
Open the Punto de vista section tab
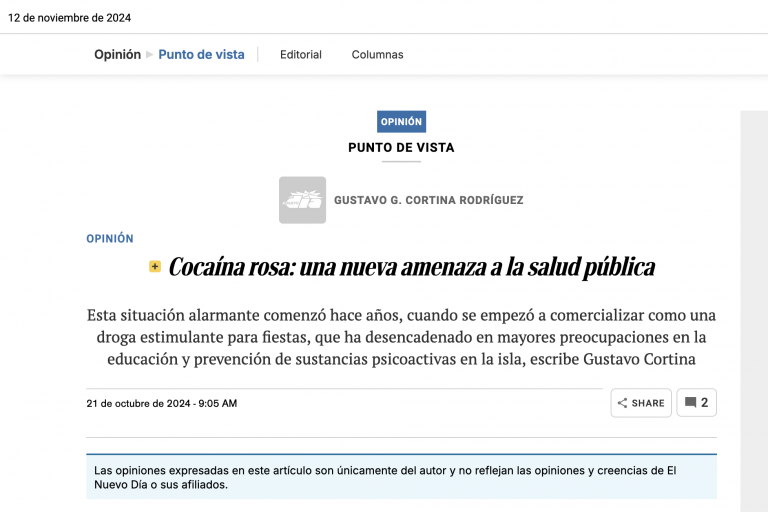point(201,55)
